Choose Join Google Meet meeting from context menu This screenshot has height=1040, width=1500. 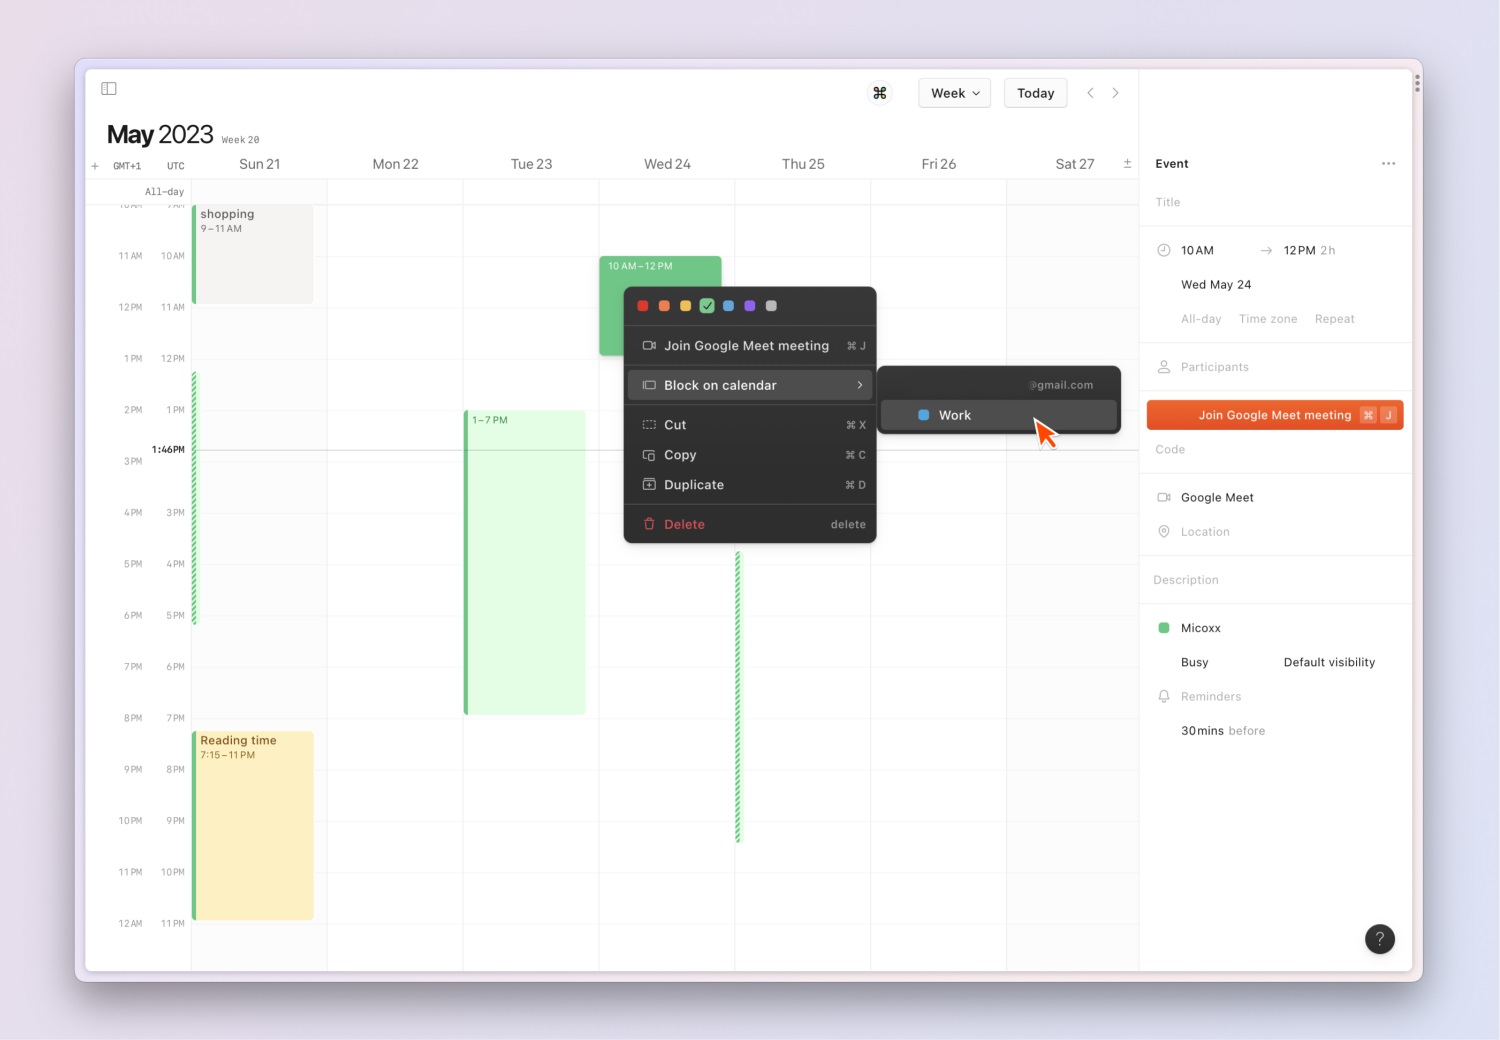click(750, 346)
